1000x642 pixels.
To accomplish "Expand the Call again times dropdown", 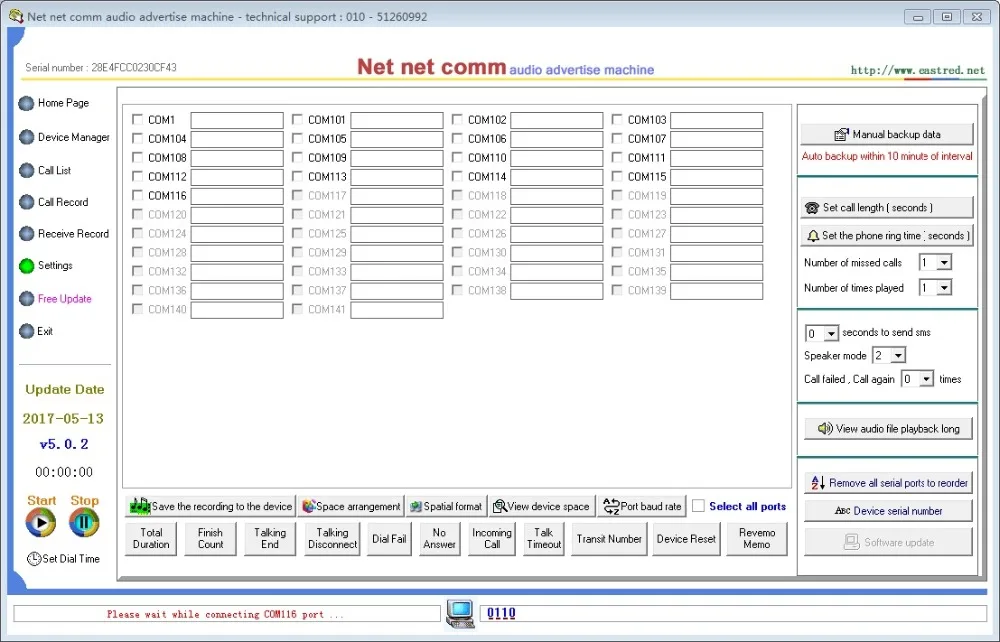I will 926,379.
